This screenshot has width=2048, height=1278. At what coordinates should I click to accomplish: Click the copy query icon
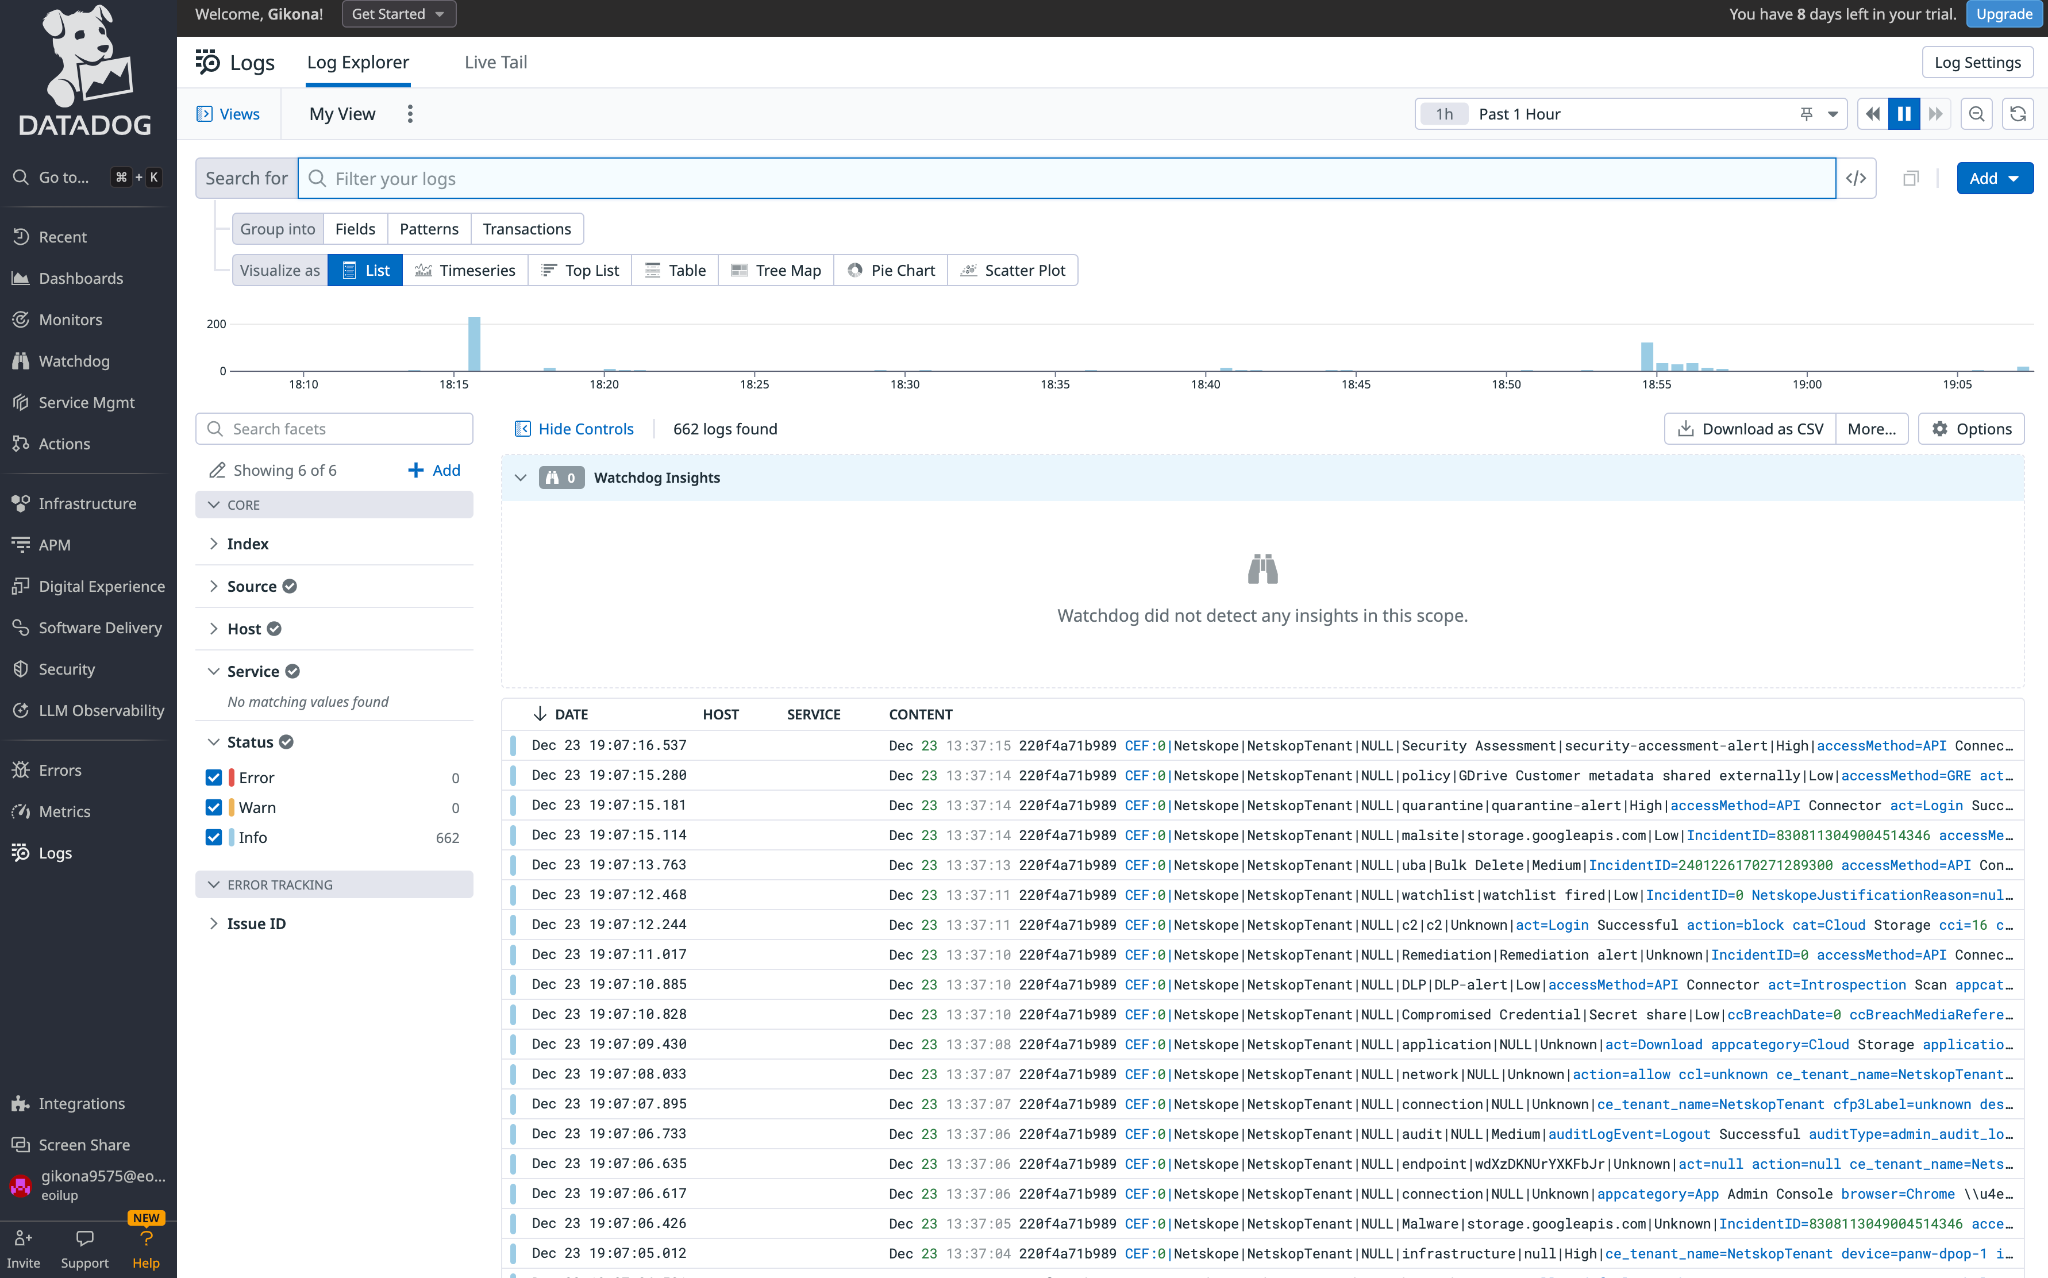pos(1911,178)
